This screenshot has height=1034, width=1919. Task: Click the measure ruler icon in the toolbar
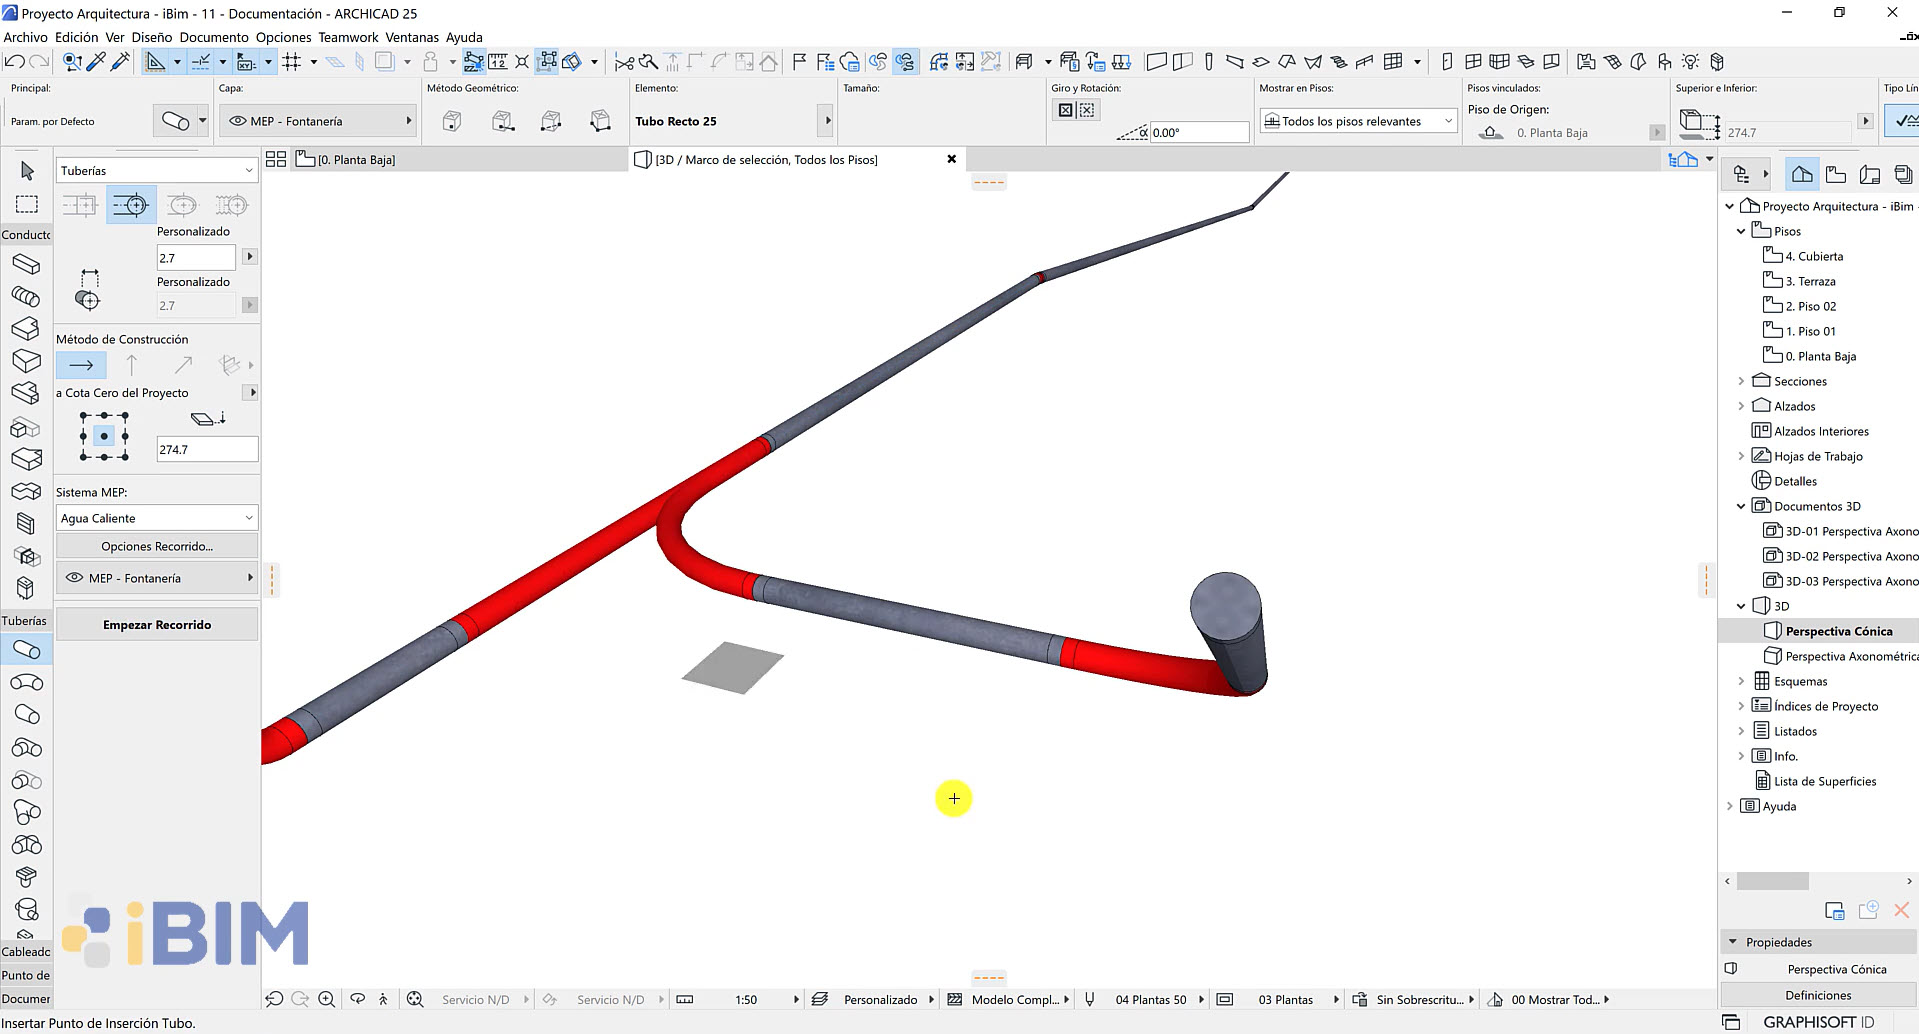point(497,61)
